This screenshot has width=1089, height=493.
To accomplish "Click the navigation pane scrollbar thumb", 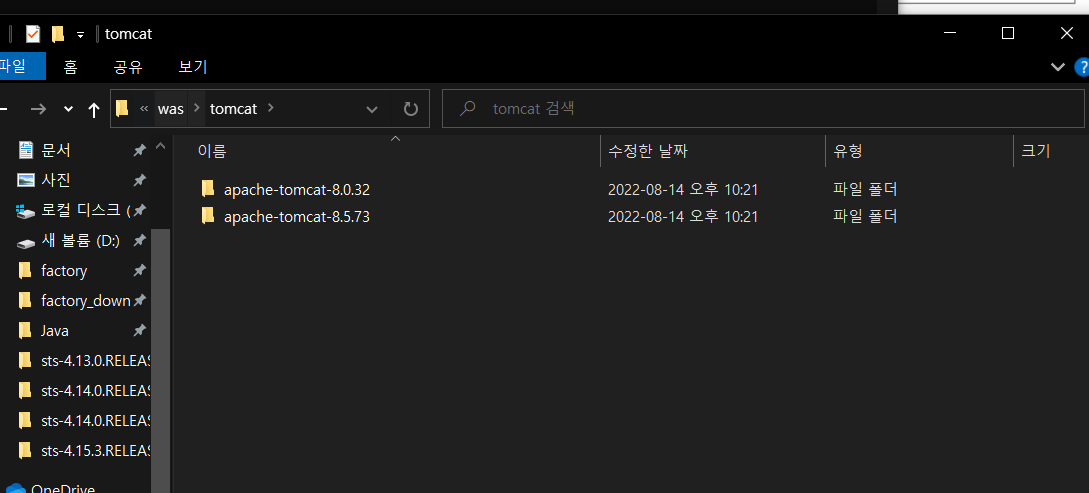I will (160, 360).
